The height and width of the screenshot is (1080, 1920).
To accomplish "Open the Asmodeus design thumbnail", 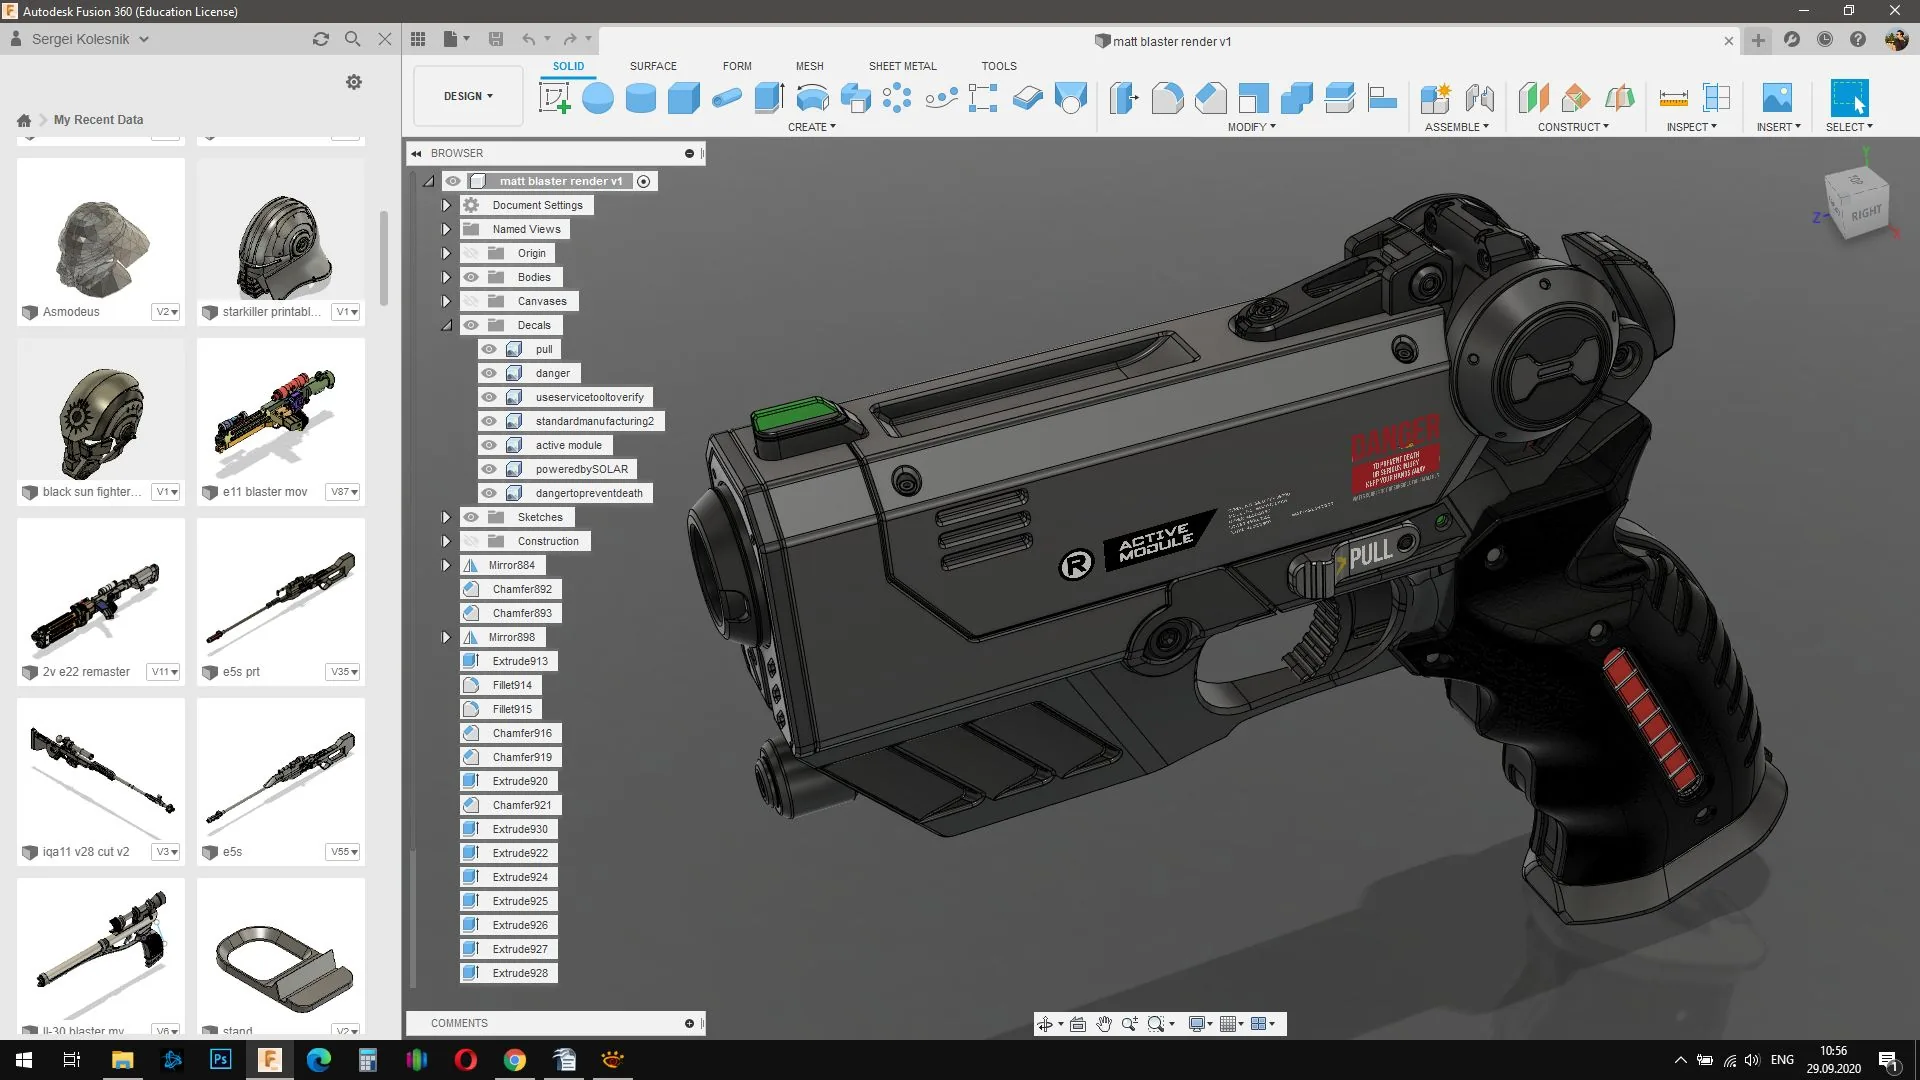I will 101,230.
